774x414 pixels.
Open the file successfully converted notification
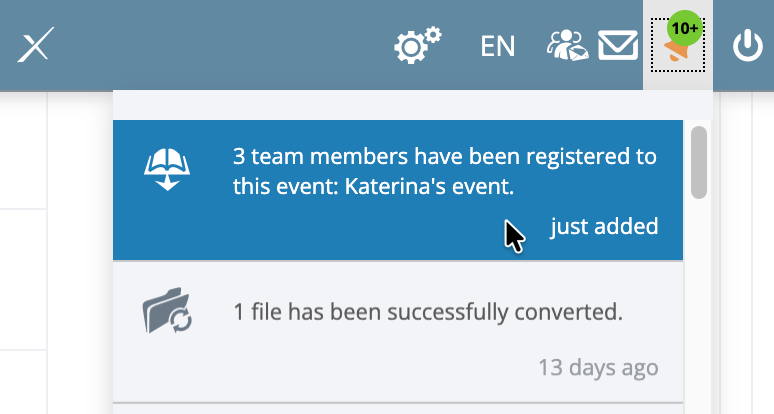coord(398,332)
